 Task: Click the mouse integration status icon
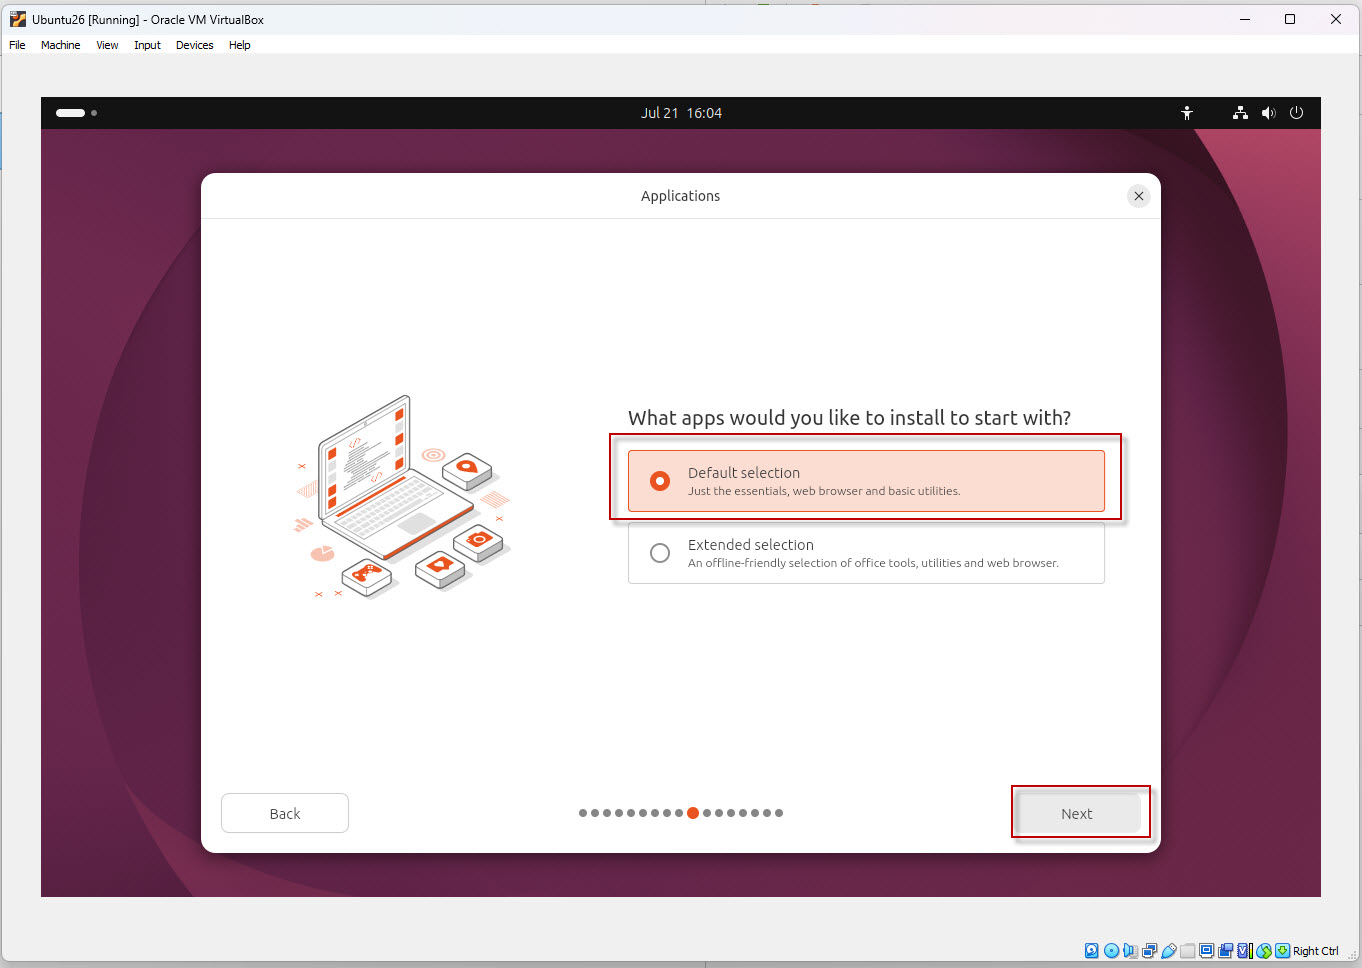coord(1264,951)
